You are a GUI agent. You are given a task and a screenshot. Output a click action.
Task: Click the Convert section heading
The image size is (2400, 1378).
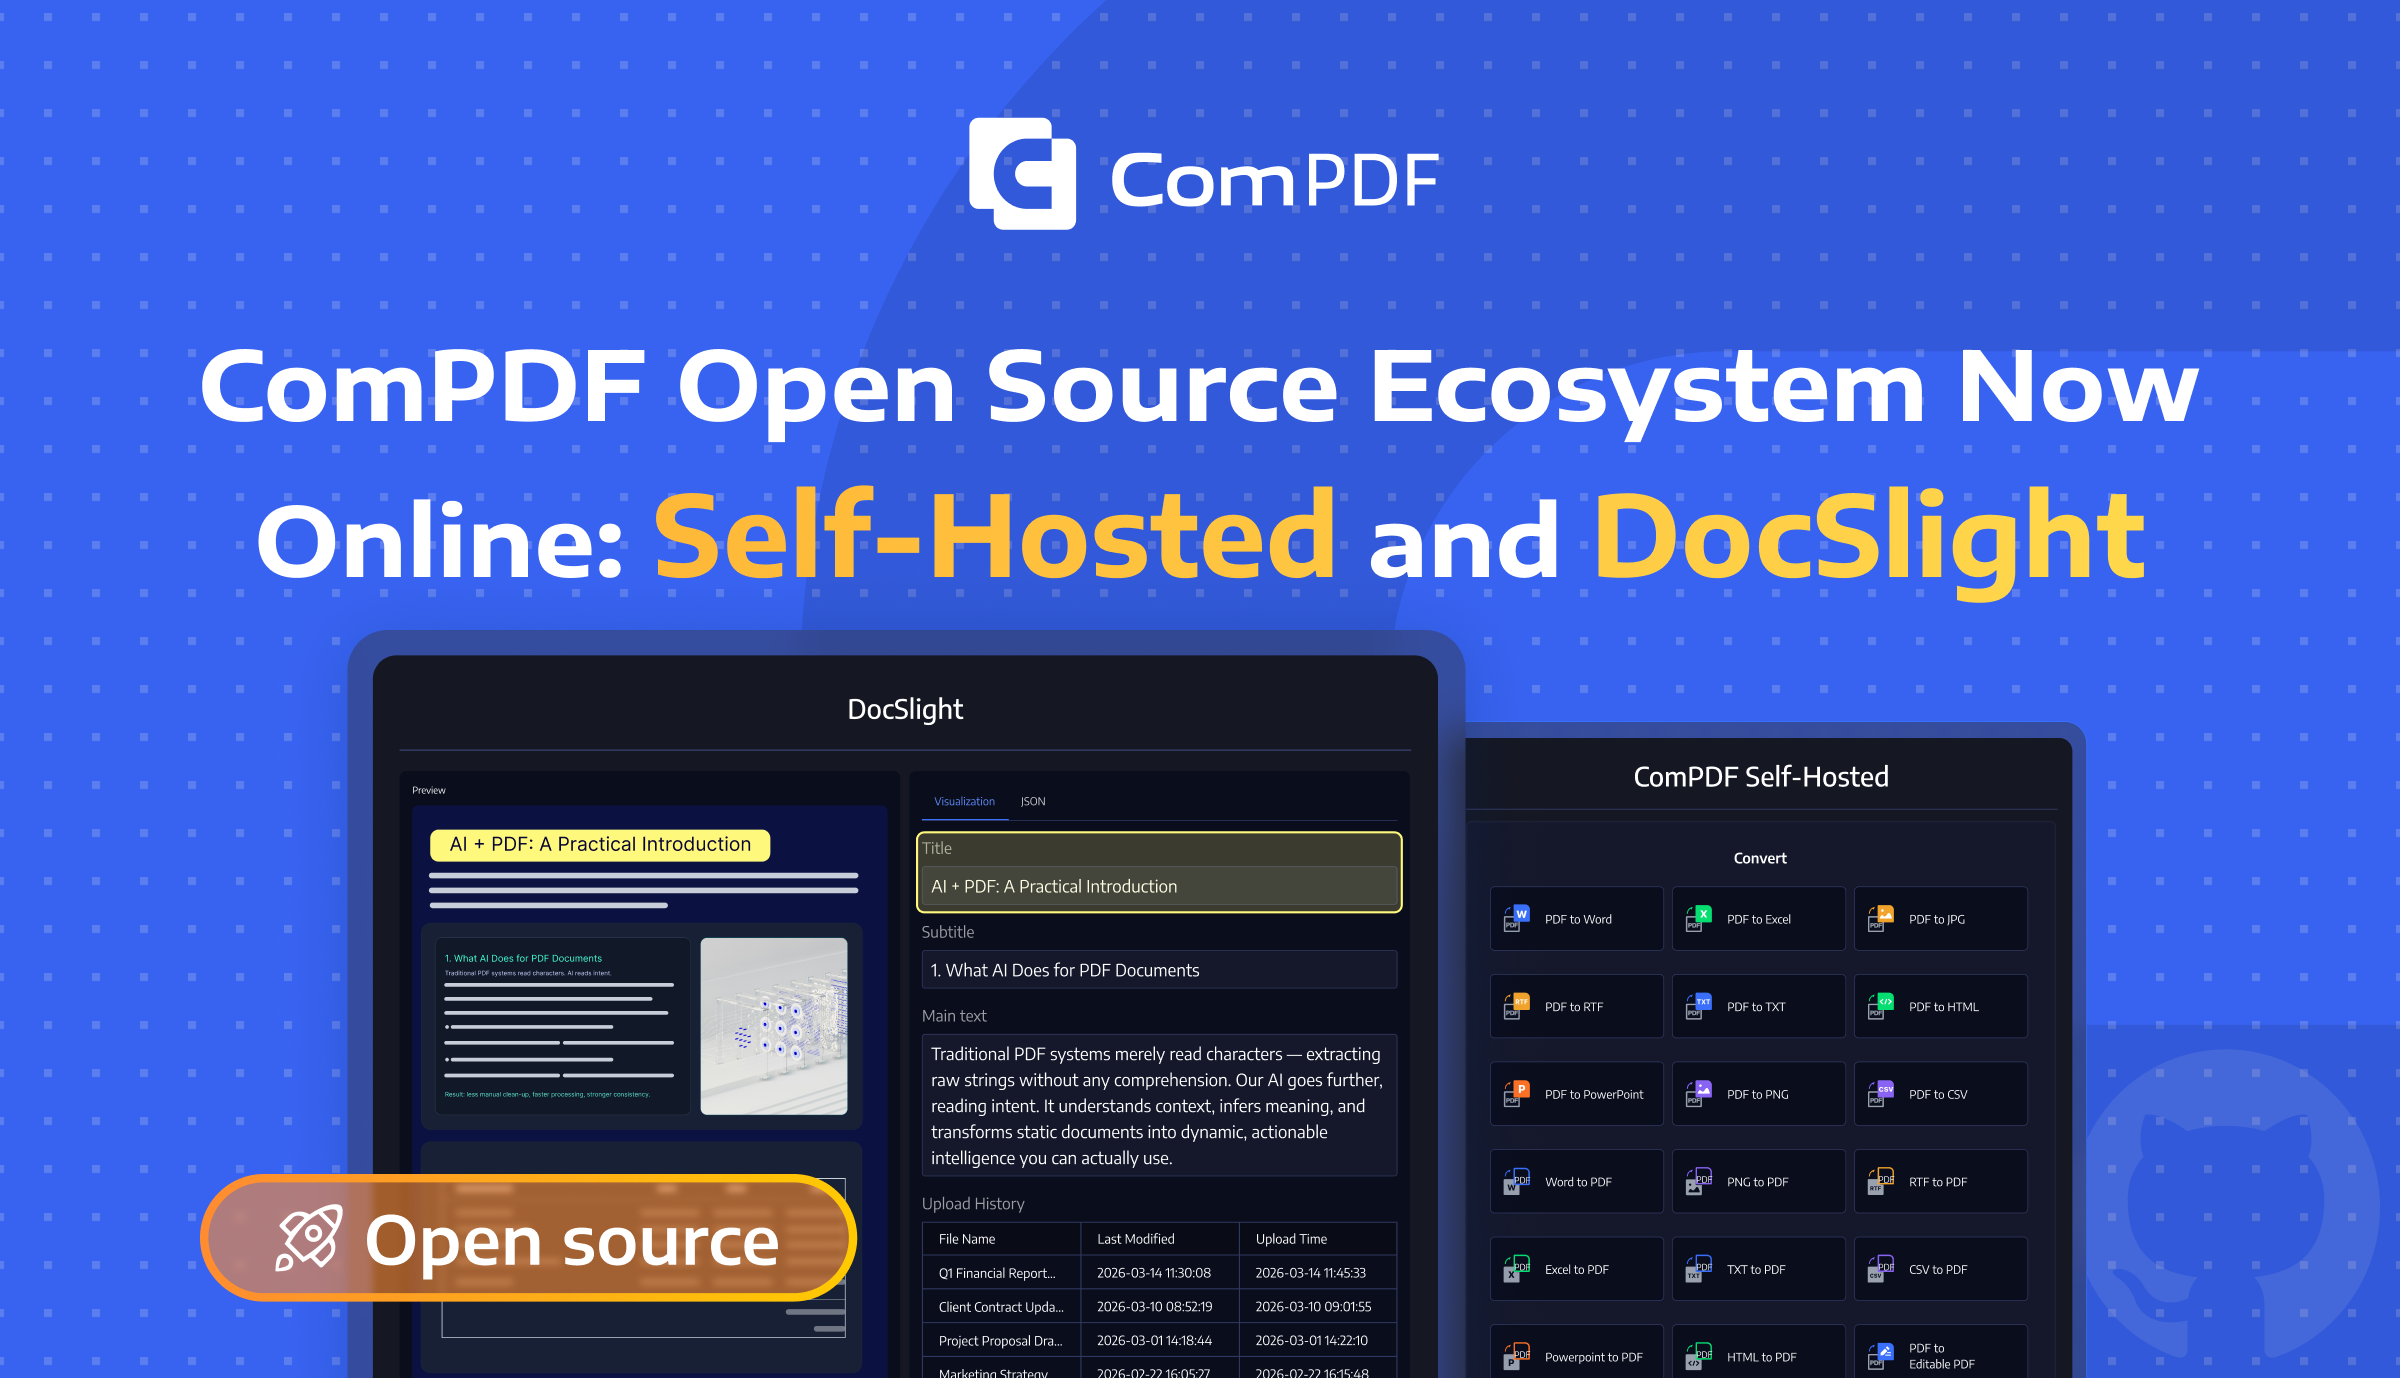coord(1760,858)
